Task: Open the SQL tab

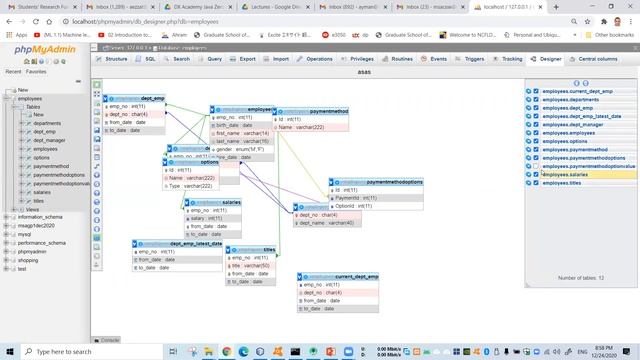Action: pyautogui.click(x=146, y=59)
